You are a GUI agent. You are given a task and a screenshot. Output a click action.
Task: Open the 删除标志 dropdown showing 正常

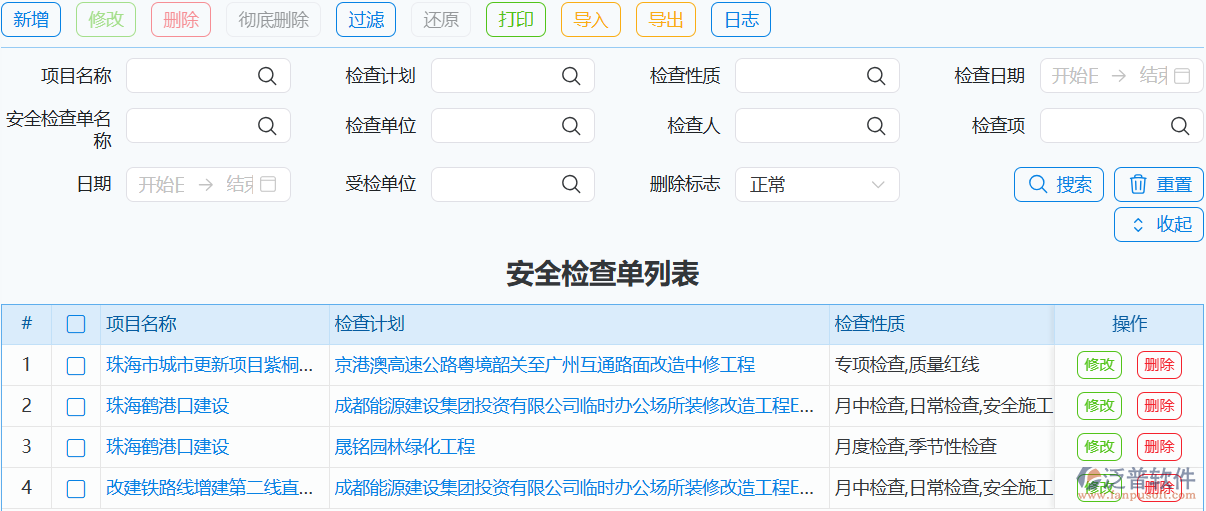point(817,184)
